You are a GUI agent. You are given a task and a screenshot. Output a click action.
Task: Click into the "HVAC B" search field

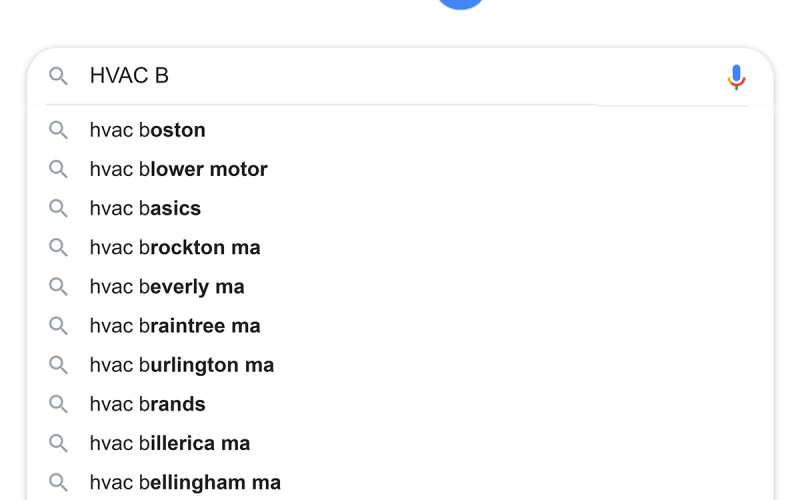tap(400, 76)
